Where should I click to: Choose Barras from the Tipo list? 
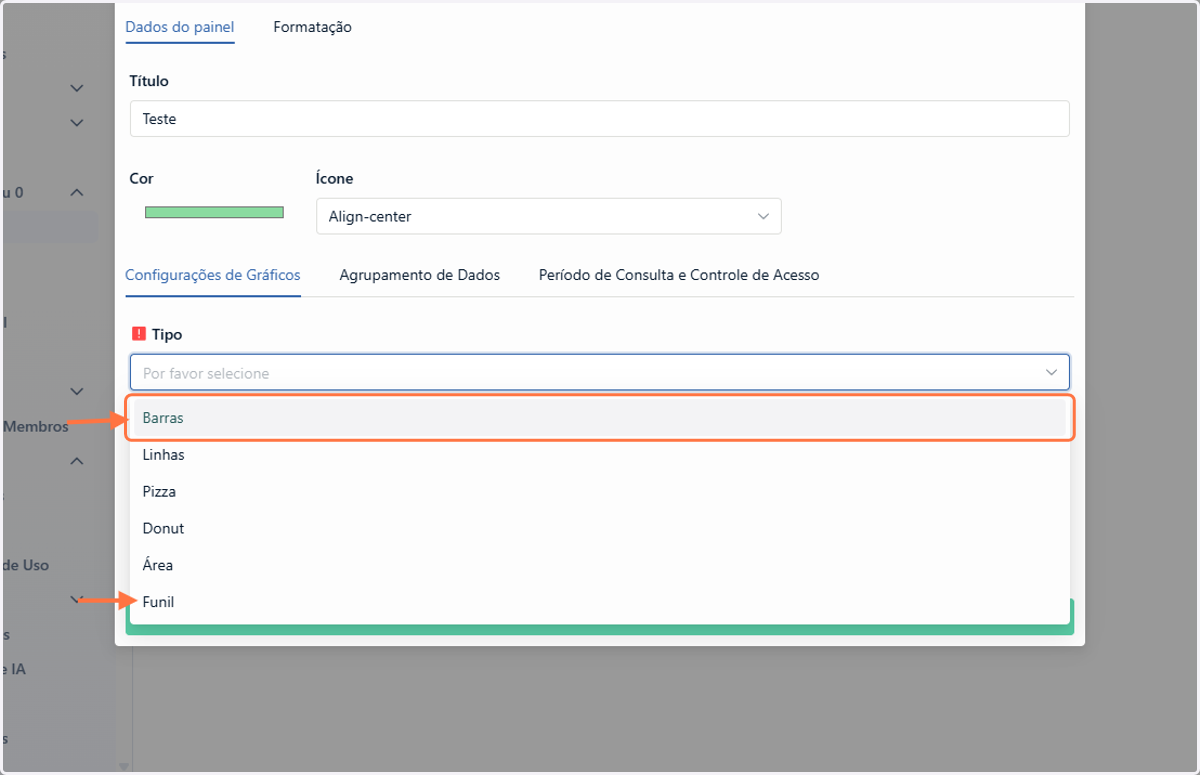coord(599,418)
